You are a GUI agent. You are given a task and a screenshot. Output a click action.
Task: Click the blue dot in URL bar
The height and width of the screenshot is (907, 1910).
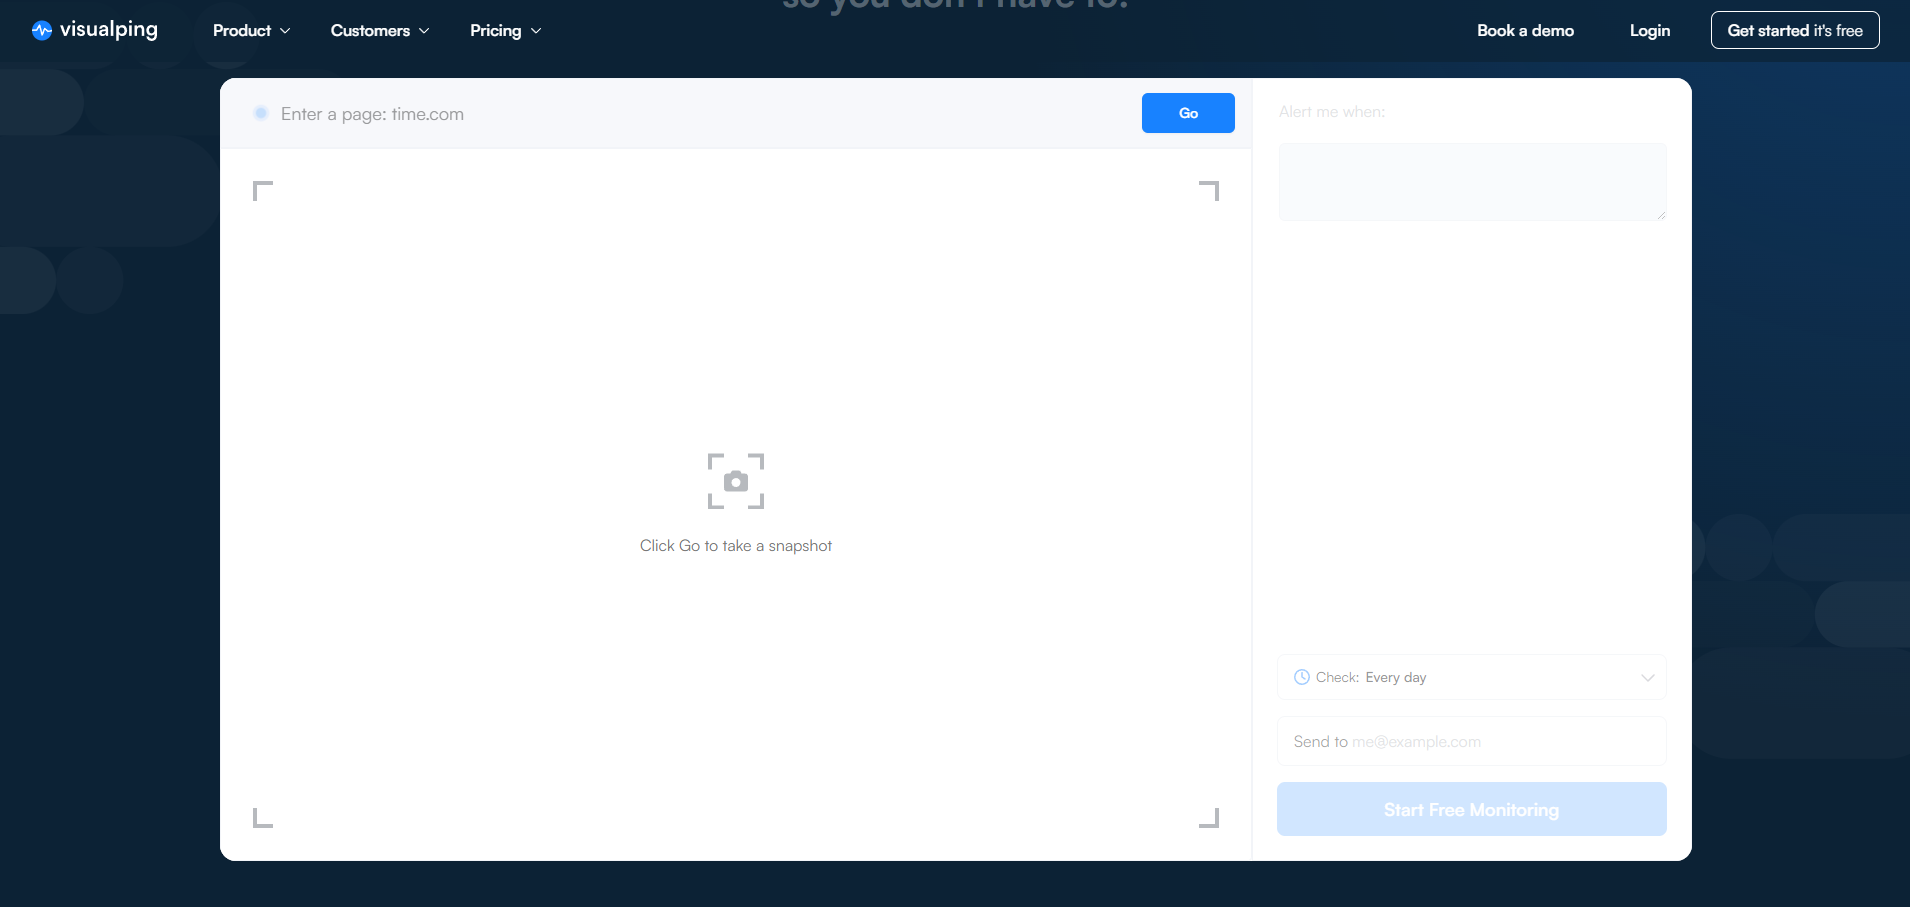(x=261, y=113)
